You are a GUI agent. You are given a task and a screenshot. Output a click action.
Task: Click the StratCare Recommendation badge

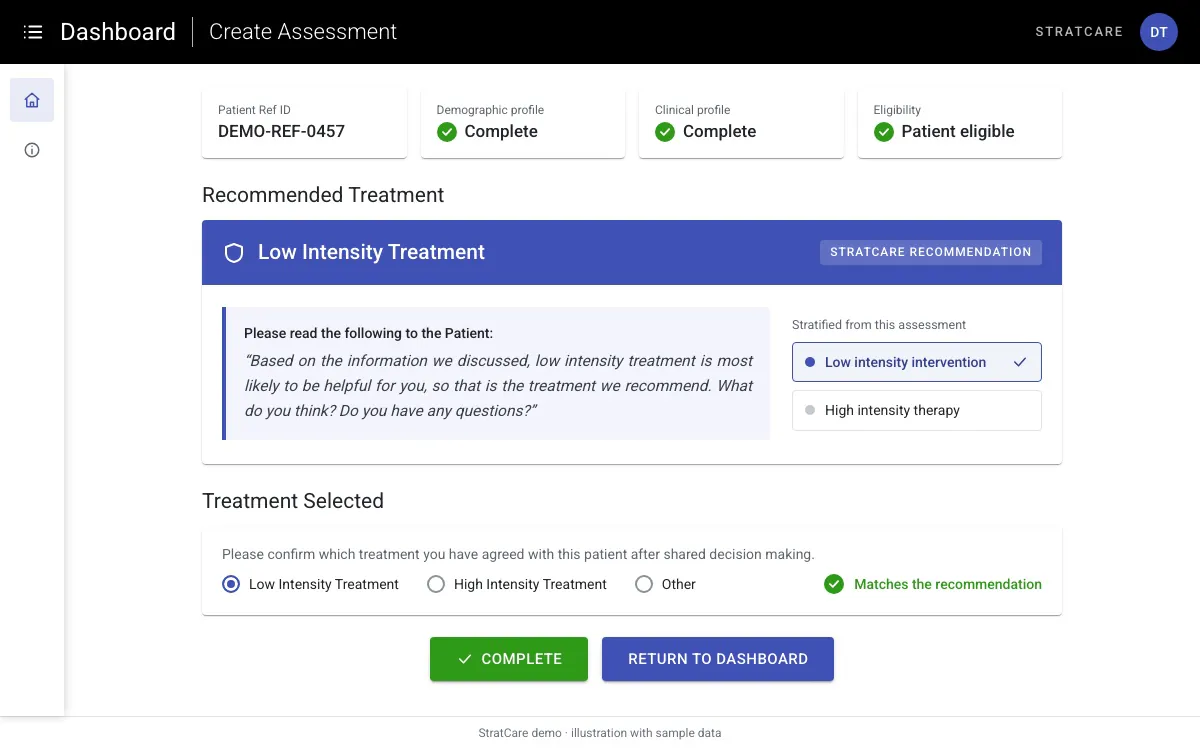(931, 252)
